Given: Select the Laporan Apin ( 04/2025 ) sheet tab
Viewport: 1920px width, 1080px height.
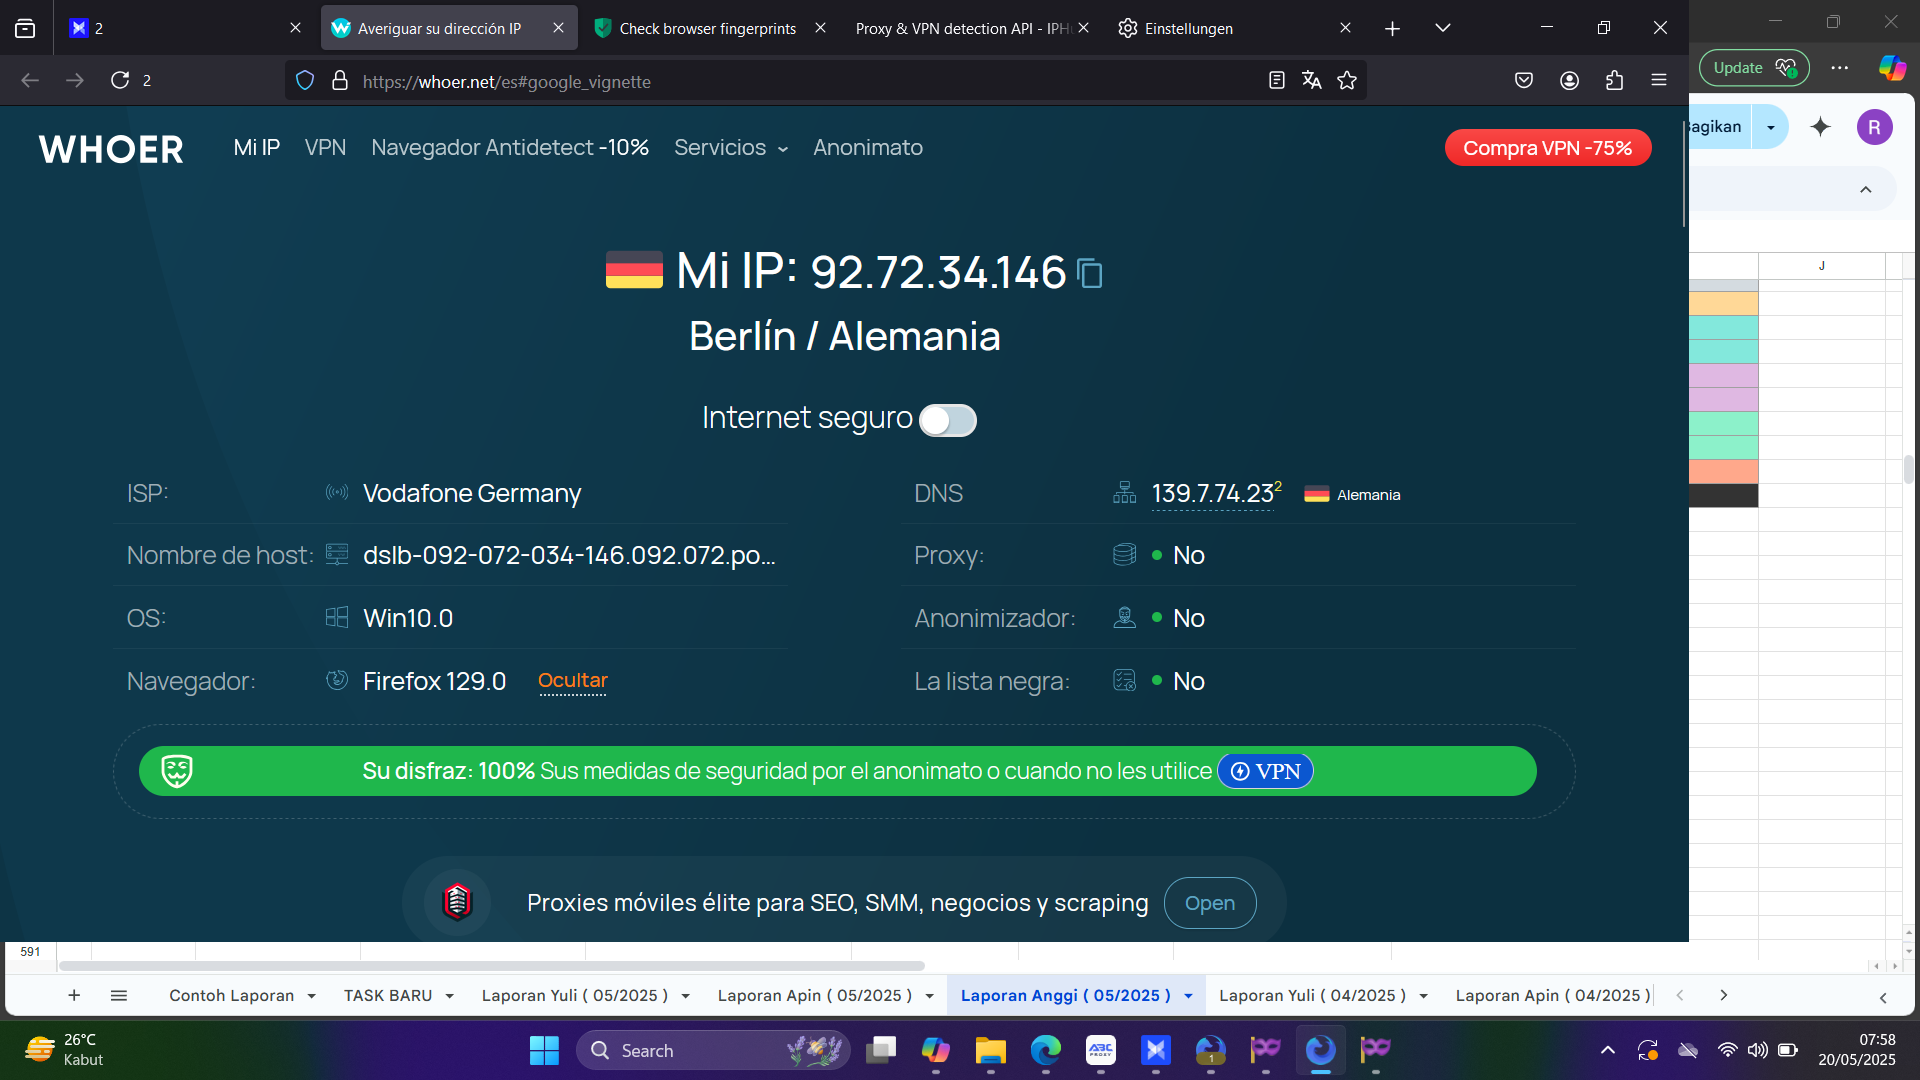Looking at the screenshot, I should (x=1553, y=995).
